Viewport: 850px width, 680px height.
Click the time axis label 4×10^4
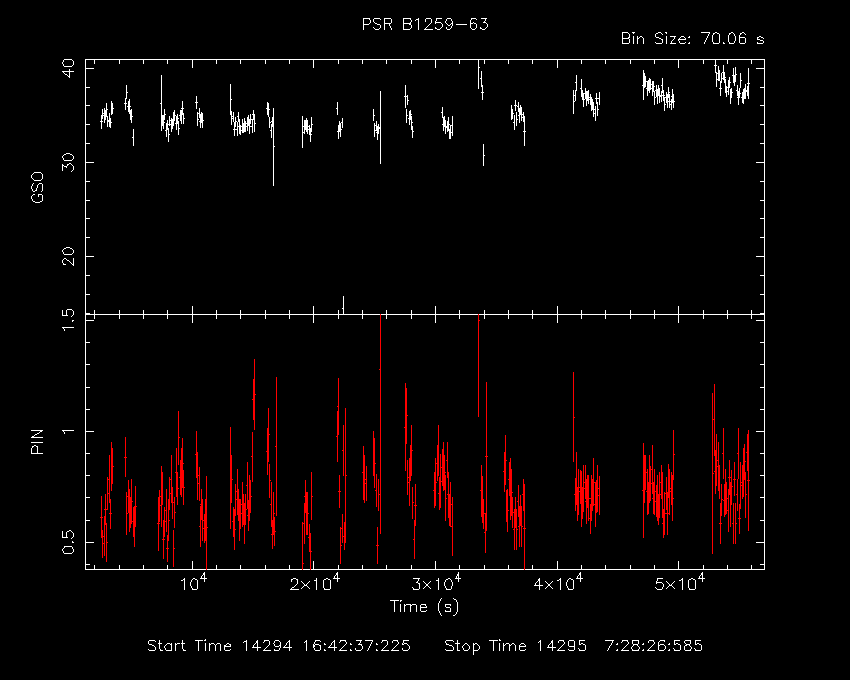point(557,582)
